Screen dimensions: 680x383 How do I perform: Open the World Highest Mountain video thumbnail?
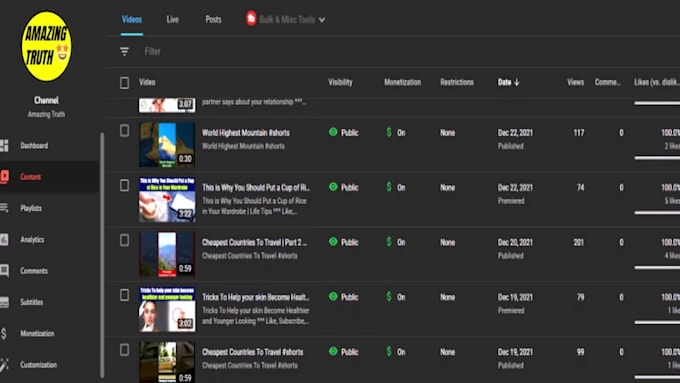pyautogui.click(x=167, y=144)
